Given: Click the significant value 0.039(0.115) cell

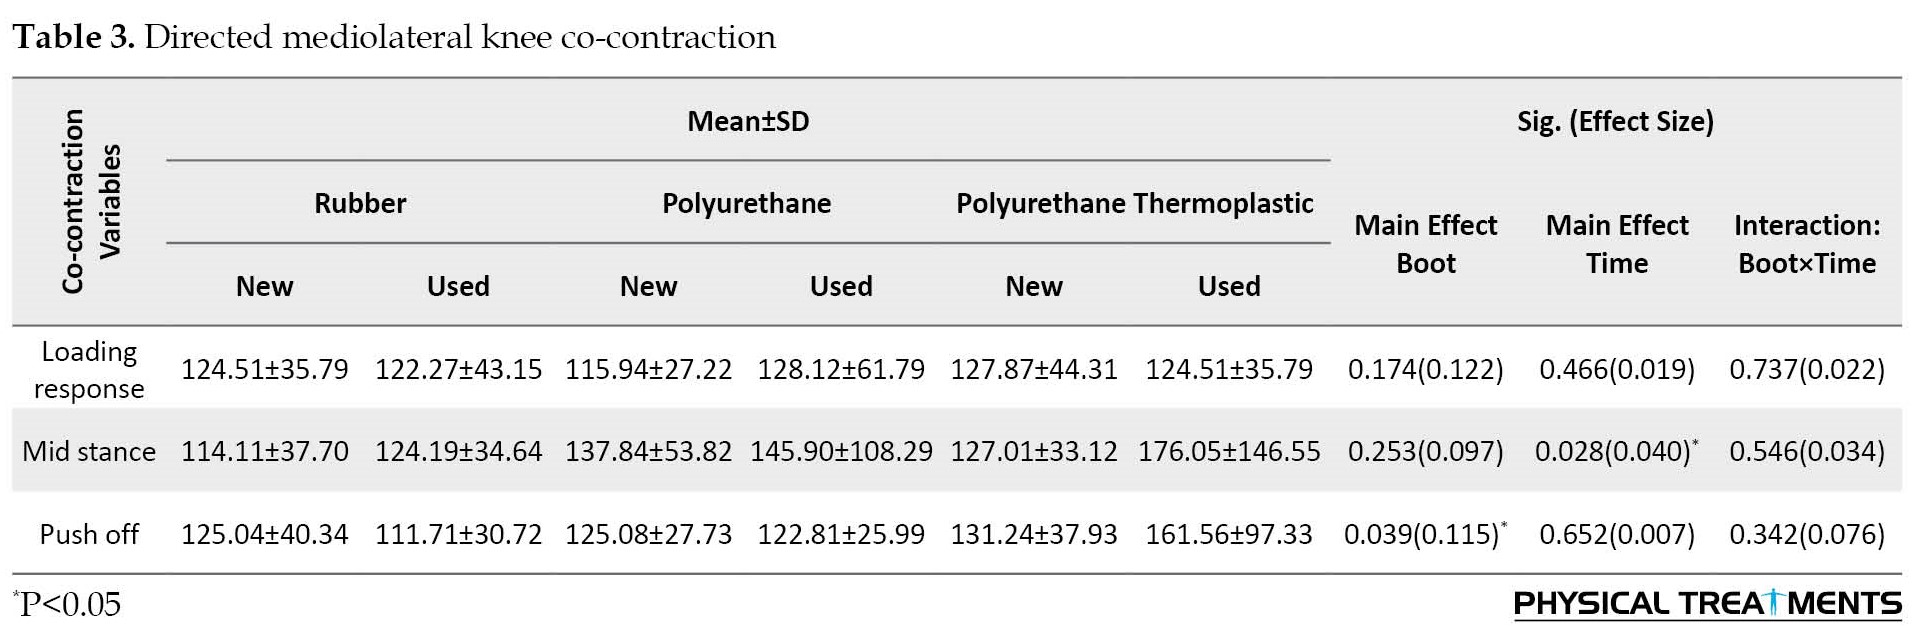Looking at the screenshot, I should 1425,534.
